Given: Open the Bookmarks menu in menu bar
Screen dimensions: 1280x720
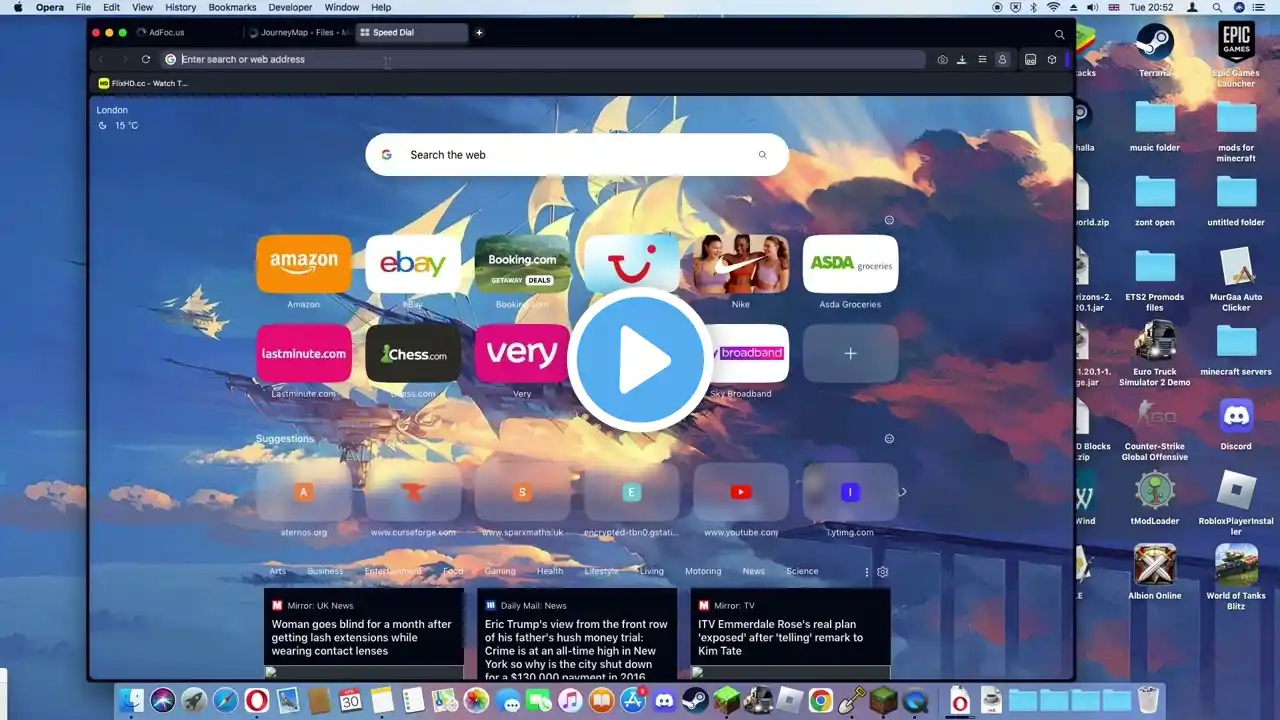Looking at the screenshot, I should point(232,7).
